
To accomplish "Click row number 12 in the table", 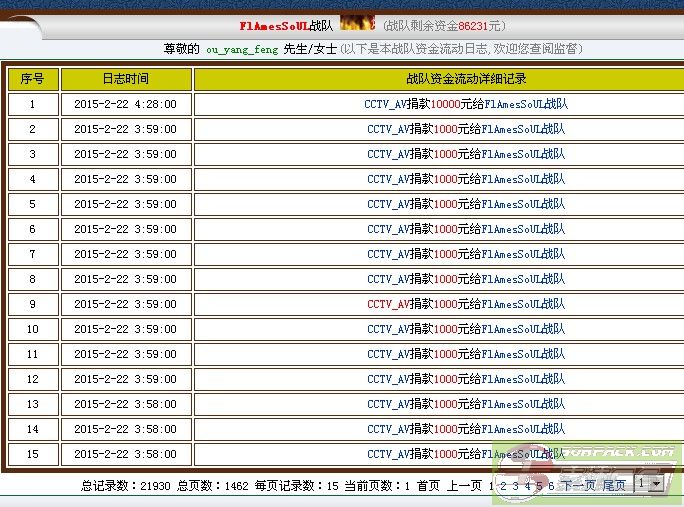I will pos(32,379).
